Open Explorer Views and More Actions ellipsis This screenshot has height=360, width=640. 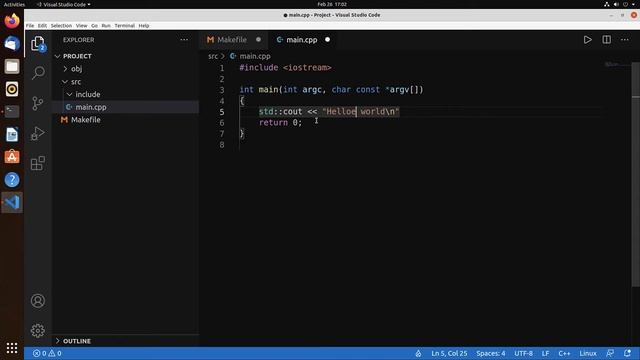(x=184, y=40)
